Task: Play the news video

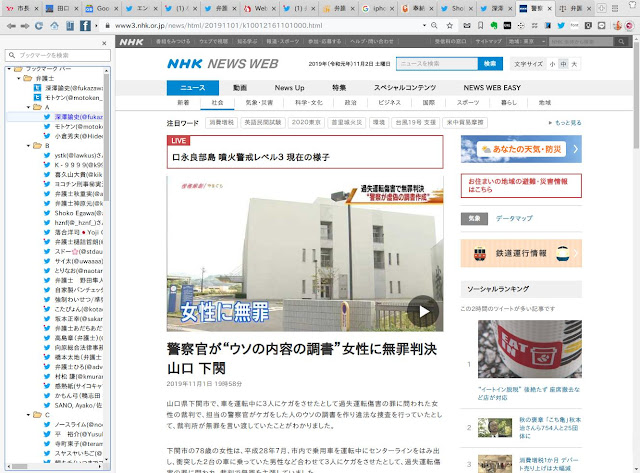Action: (x=423, y=311)
